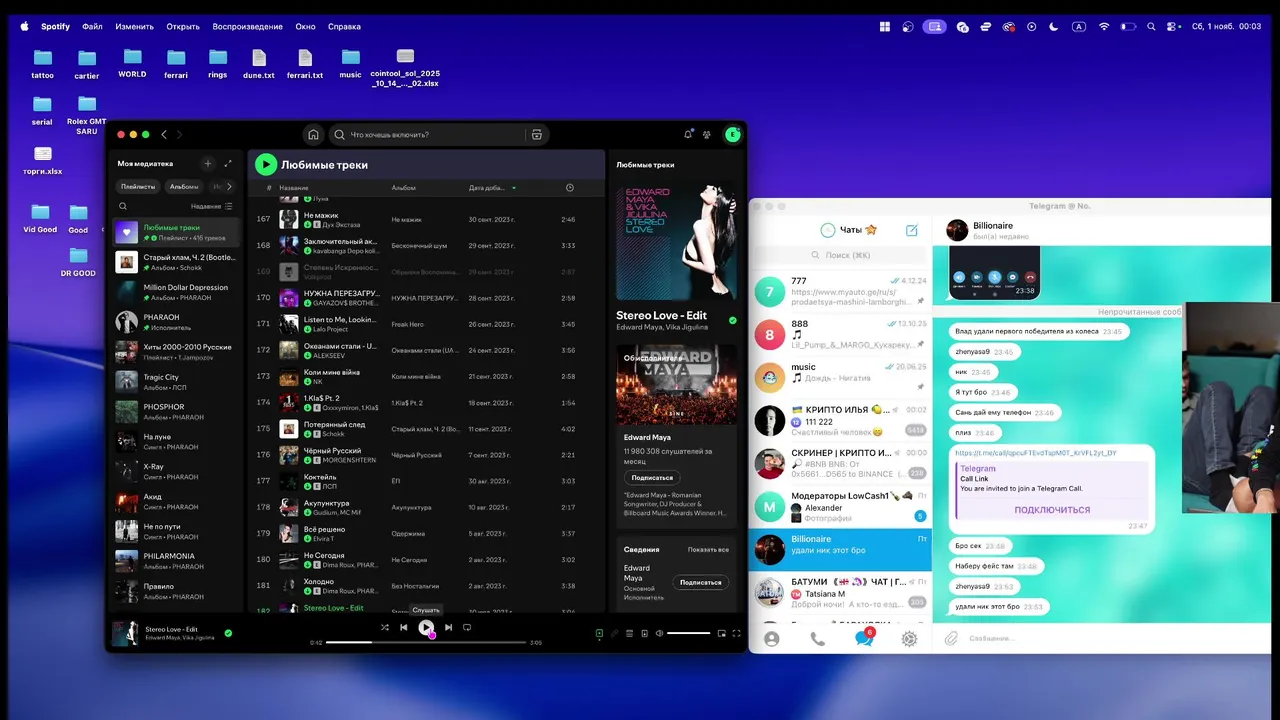Click the Stereo Love album cover in the side panel

(x=676, y=242)
